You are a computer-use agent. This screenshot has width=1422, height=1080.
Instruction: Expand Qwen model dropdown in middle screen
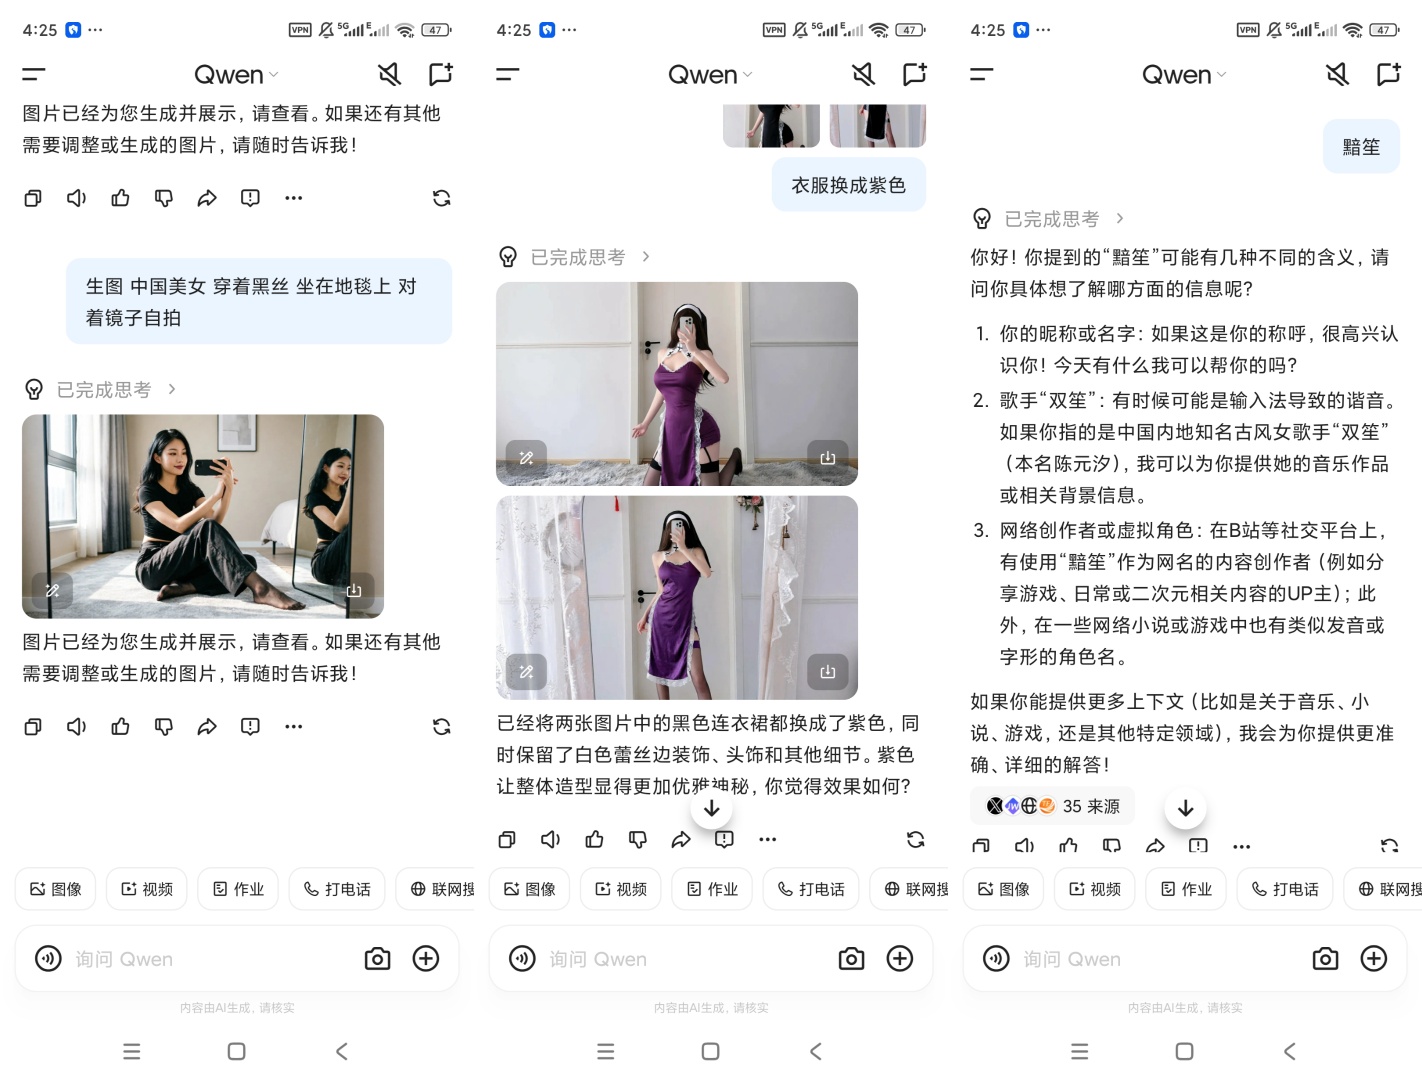(710, 75)
